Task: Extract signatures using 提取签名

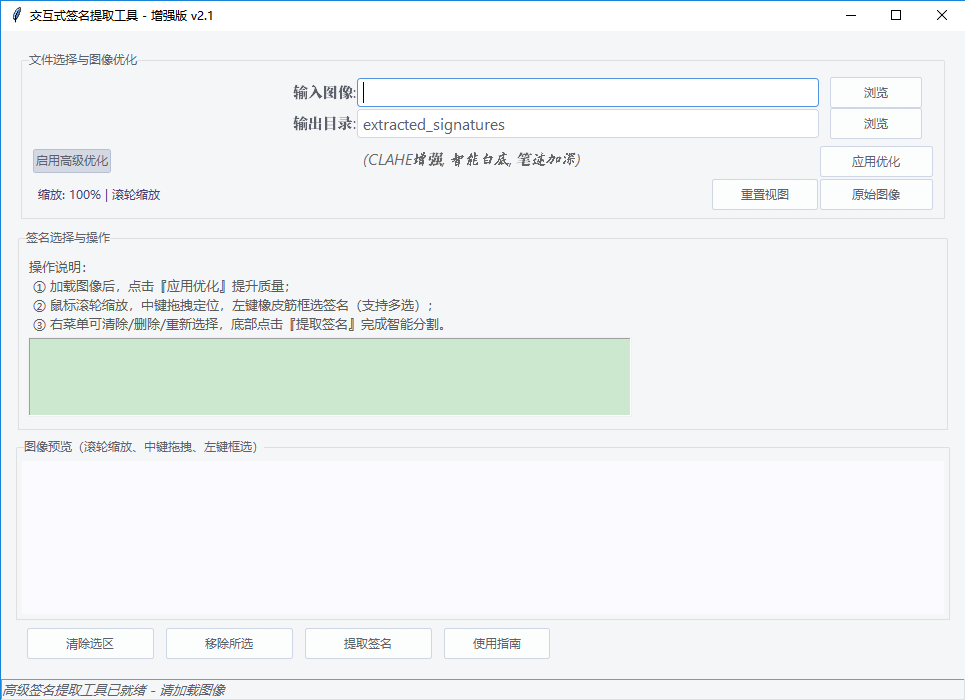Action: pos(368,643)
